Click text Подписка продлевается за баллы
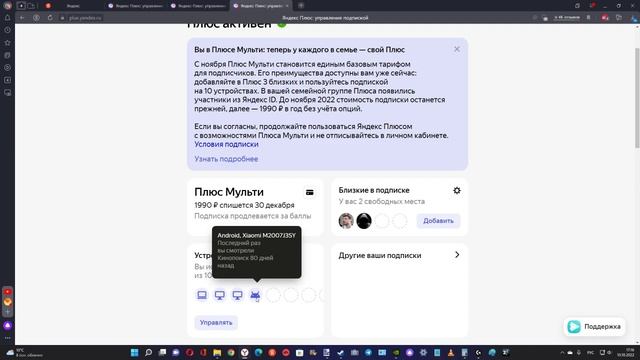 [253, 216]
